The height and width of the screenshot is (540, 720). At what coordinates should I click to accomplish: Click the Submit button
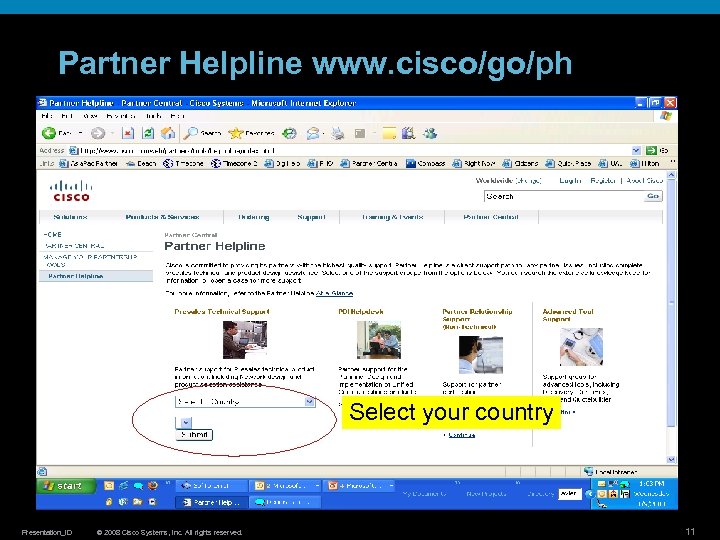(194, 435)
